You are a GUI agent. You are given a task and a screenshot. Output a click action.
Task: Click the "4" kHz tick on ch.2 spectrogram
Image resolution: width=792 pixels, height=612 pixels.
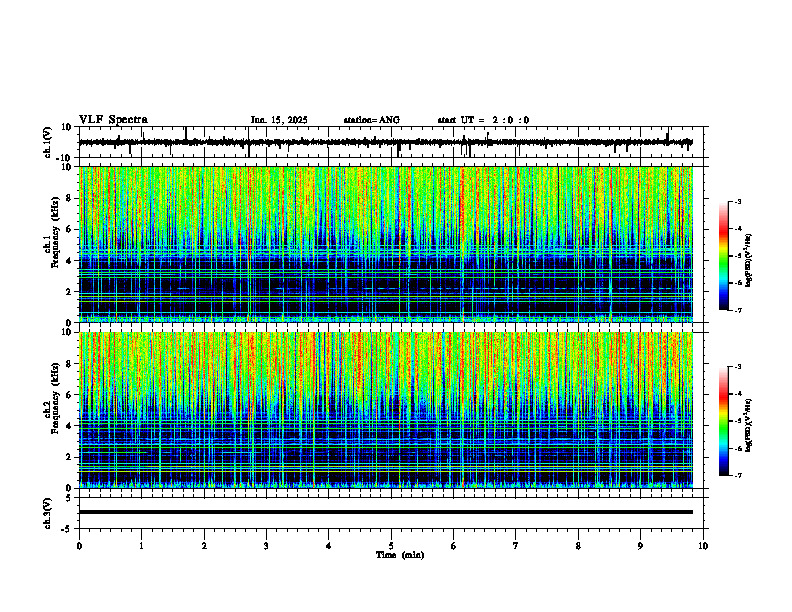coord(70,426)
